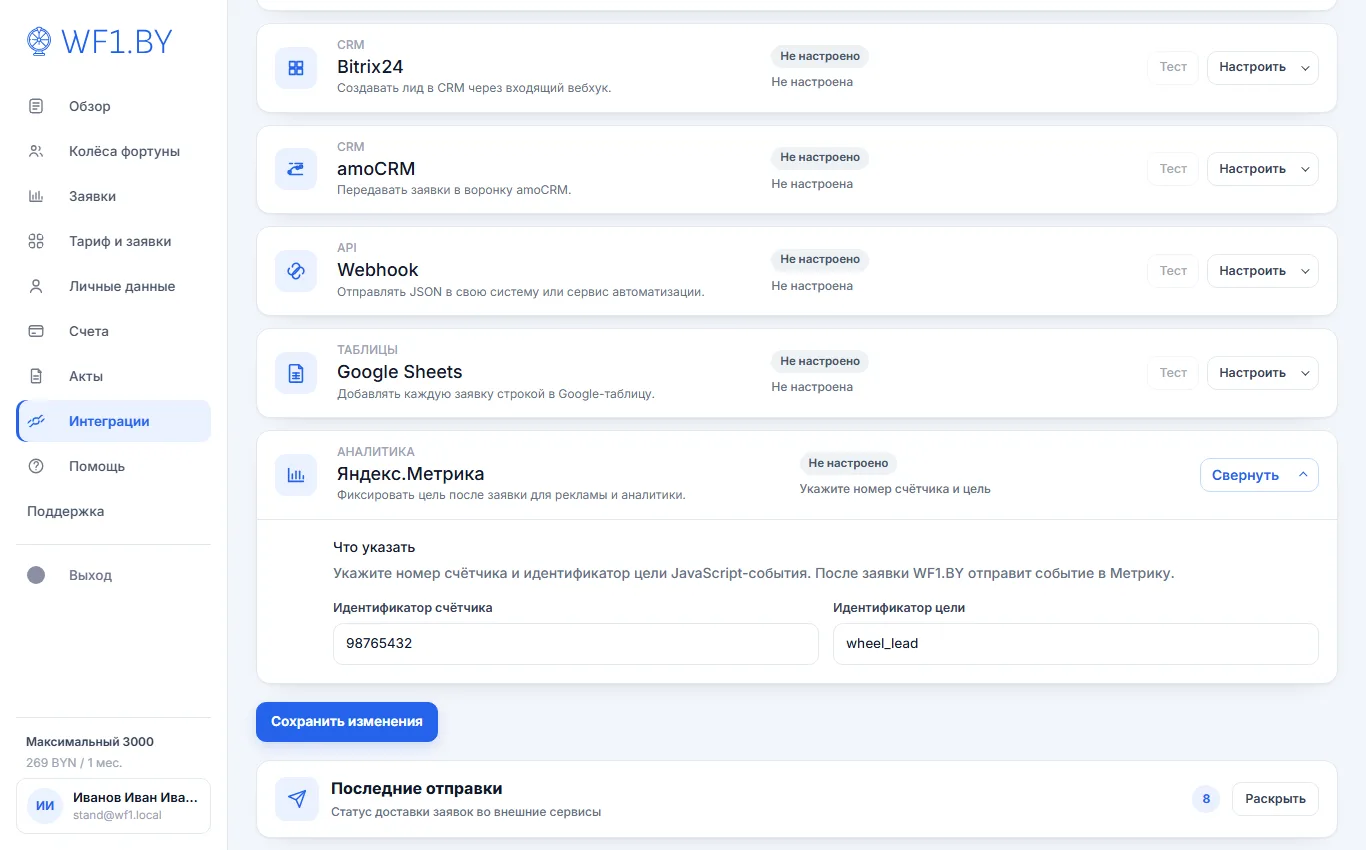Open the Счета page
This screenshot has height=850, width=1366.
coord(114,331)
